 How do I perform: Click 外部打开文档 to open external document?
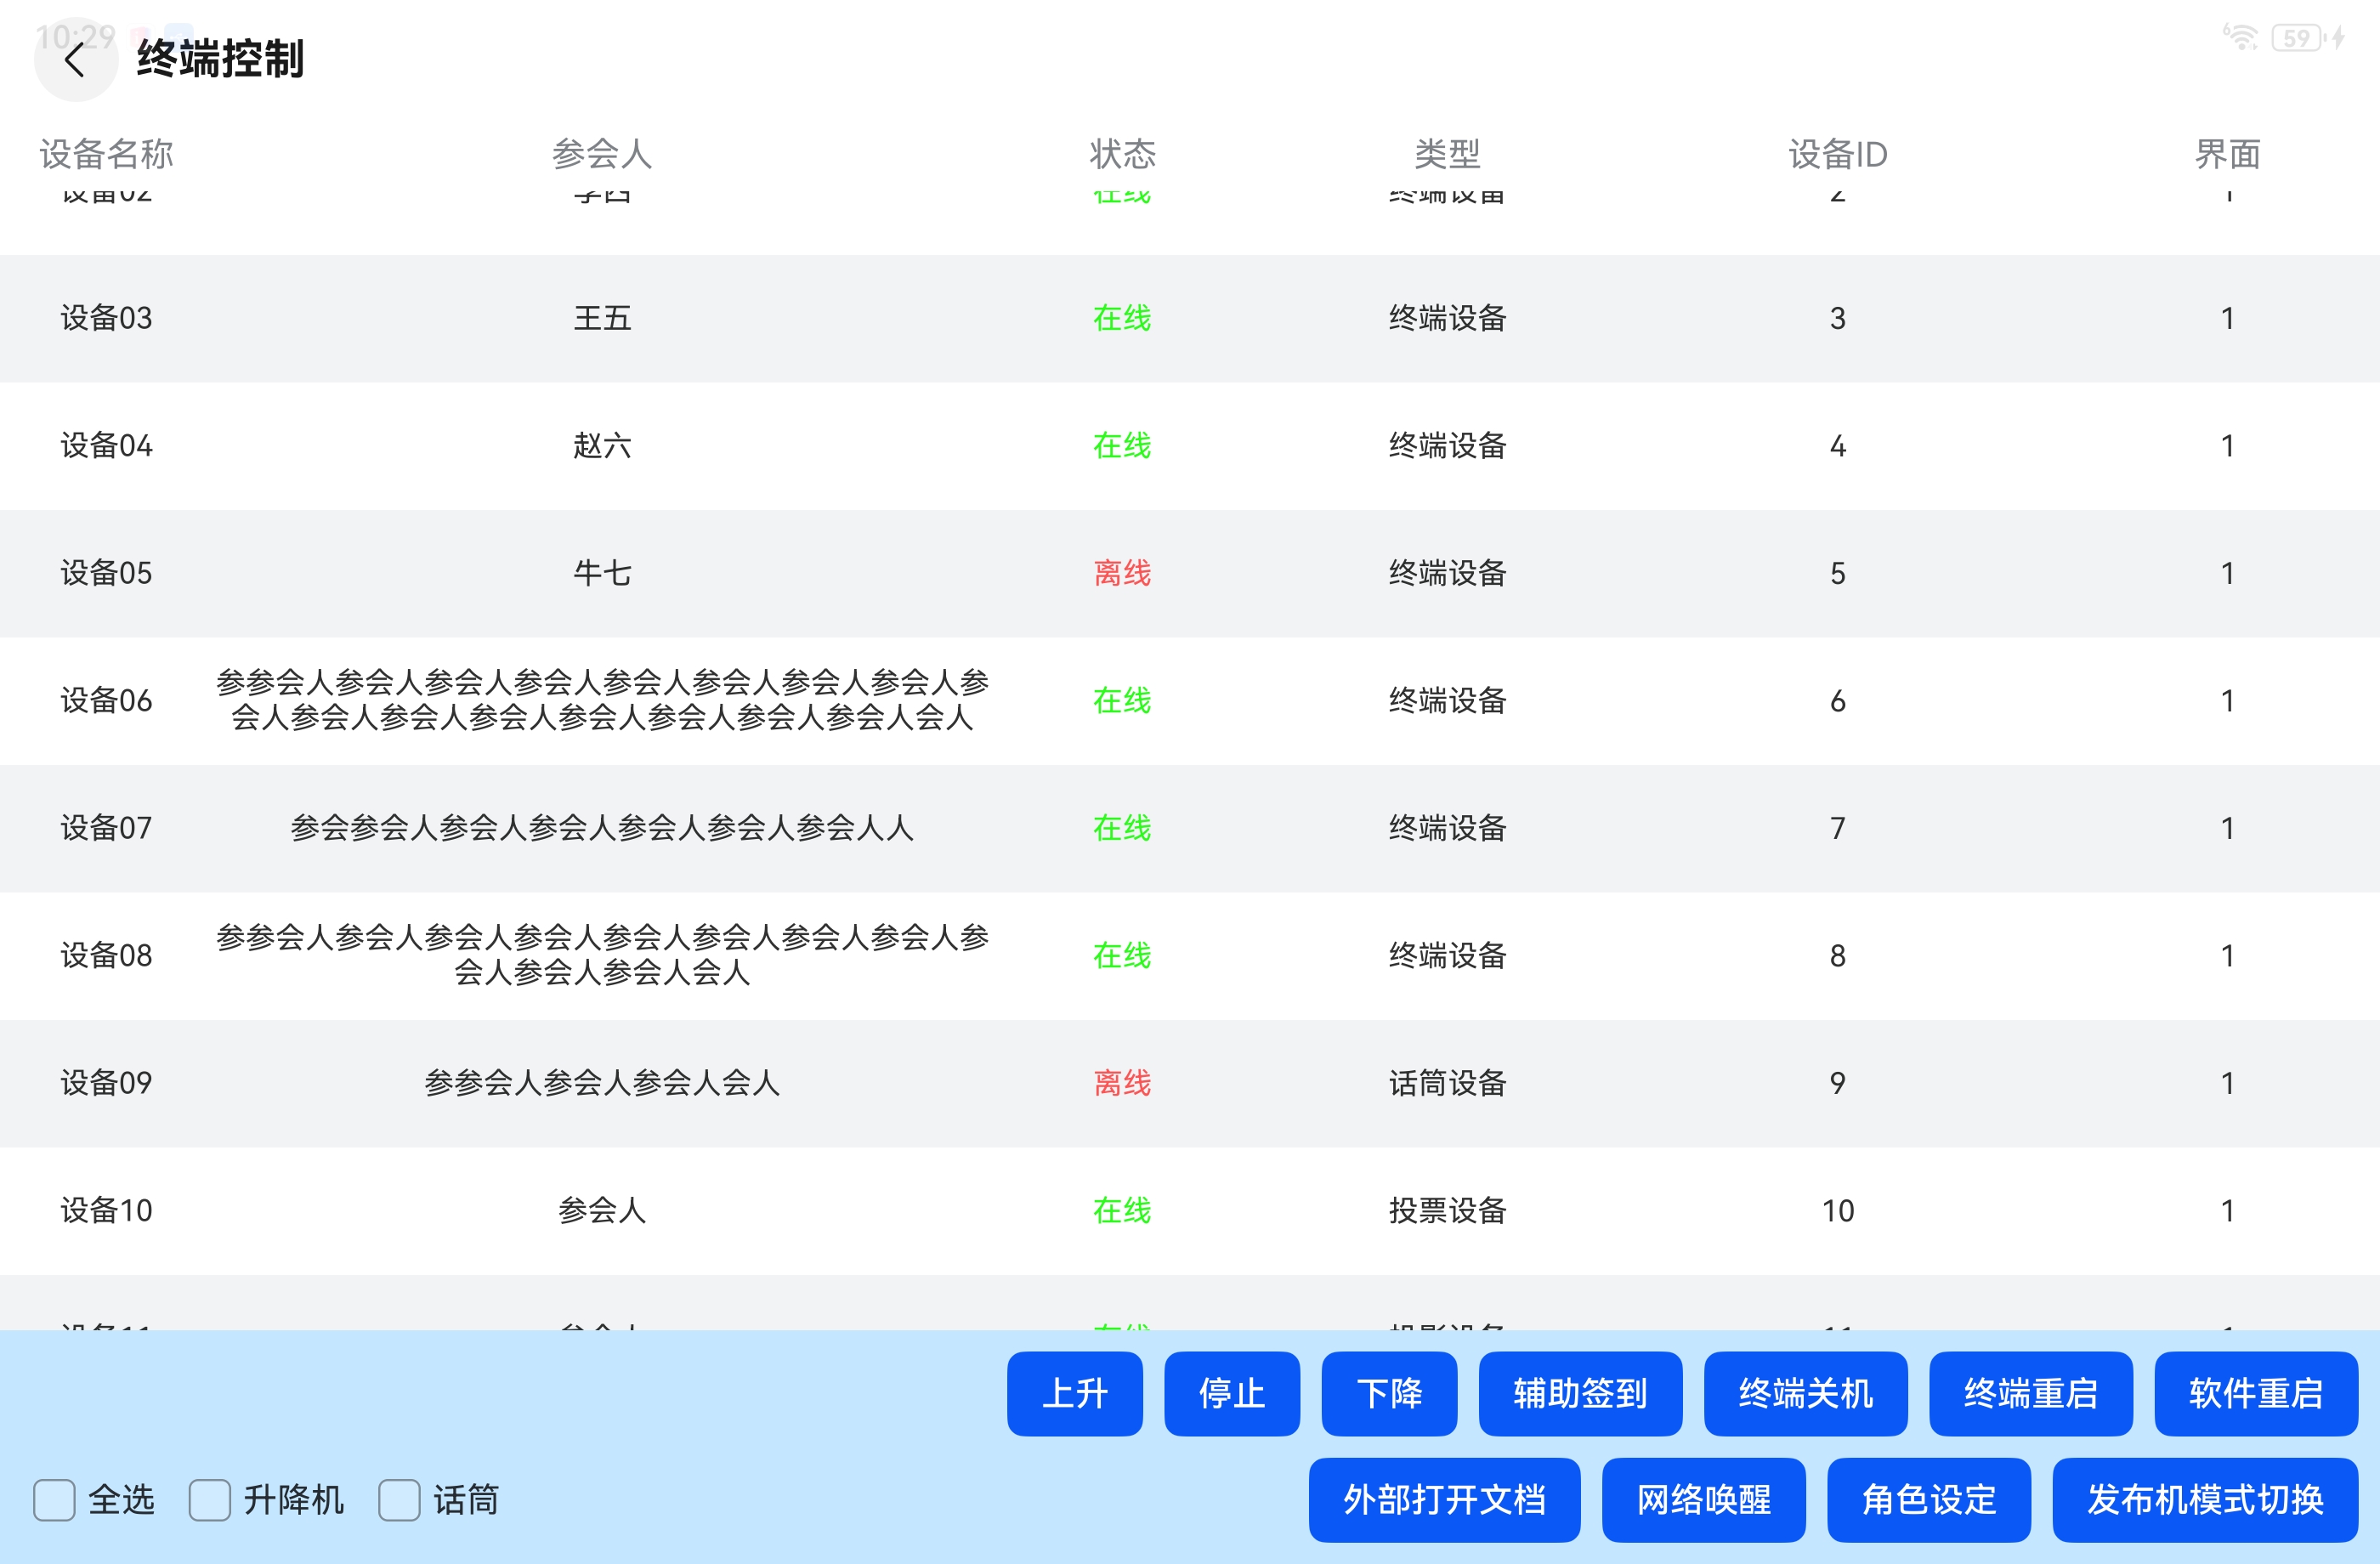(1444, 1500)
